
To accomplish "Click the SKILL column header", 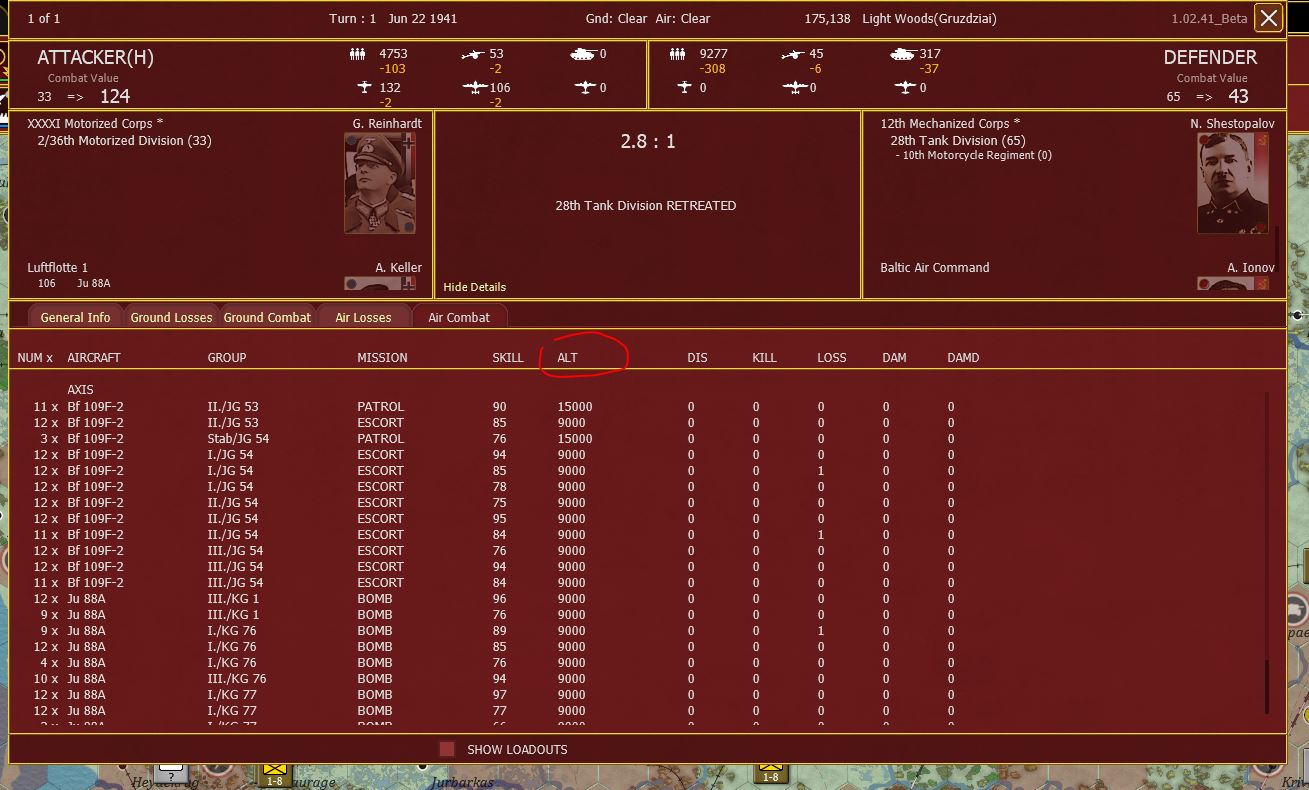I will (x=508, y=357).
